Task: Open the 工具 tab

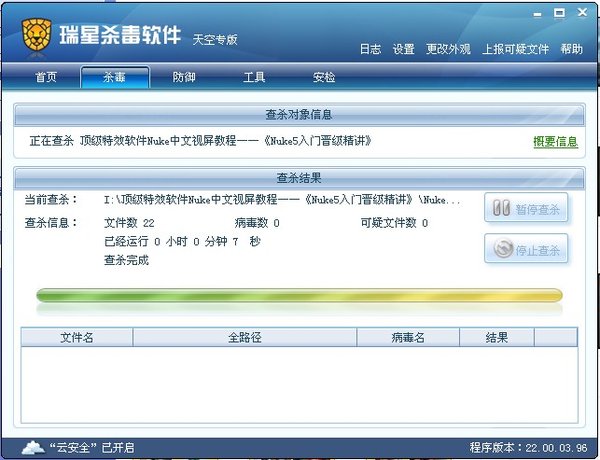Action: [x=254, y=77]
